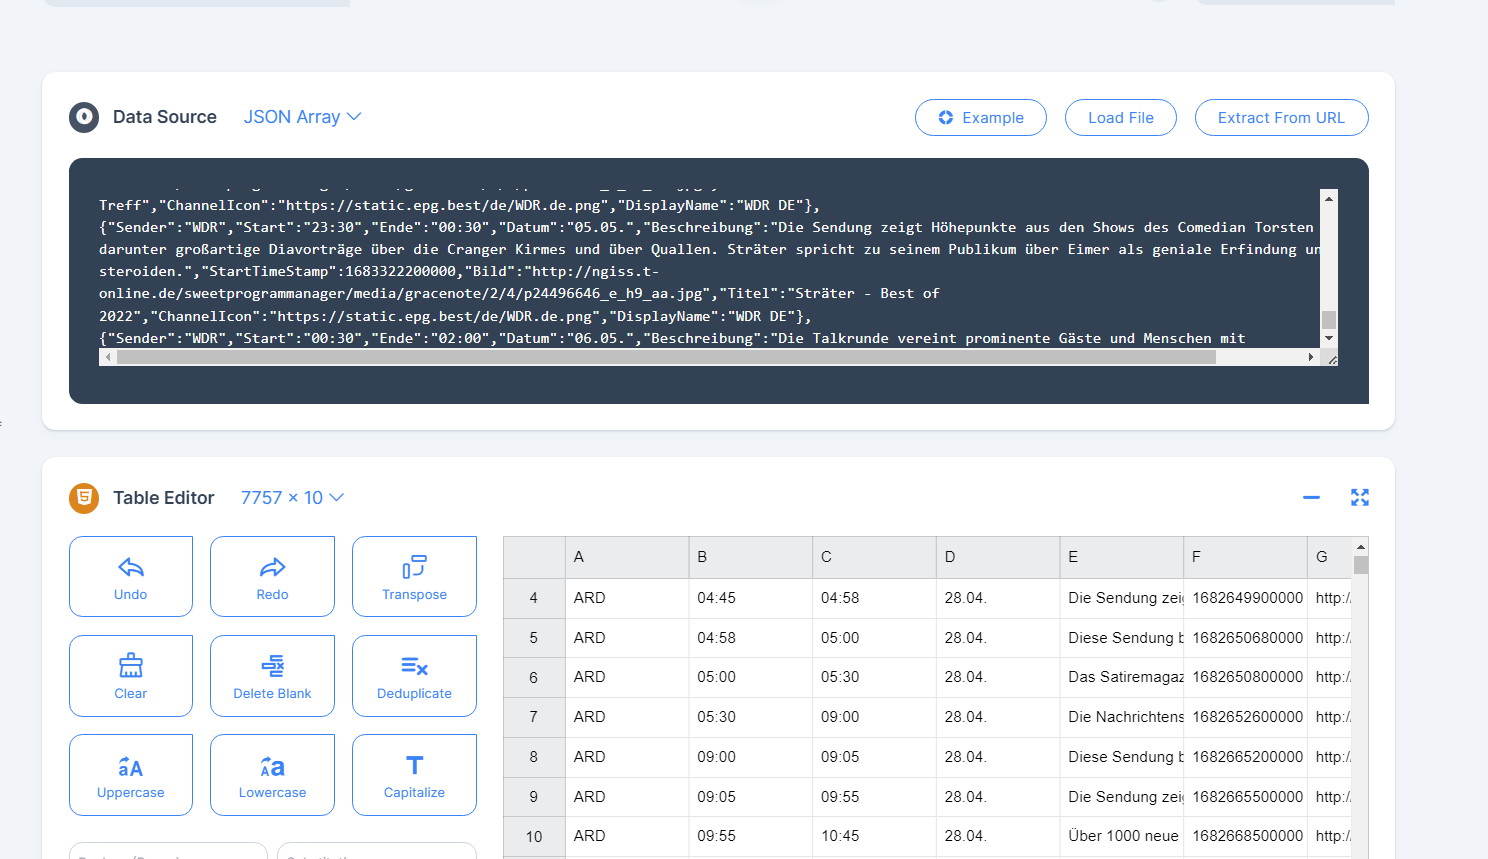
Task: Click the 04:58 cell in row 4
Action: 874,598
